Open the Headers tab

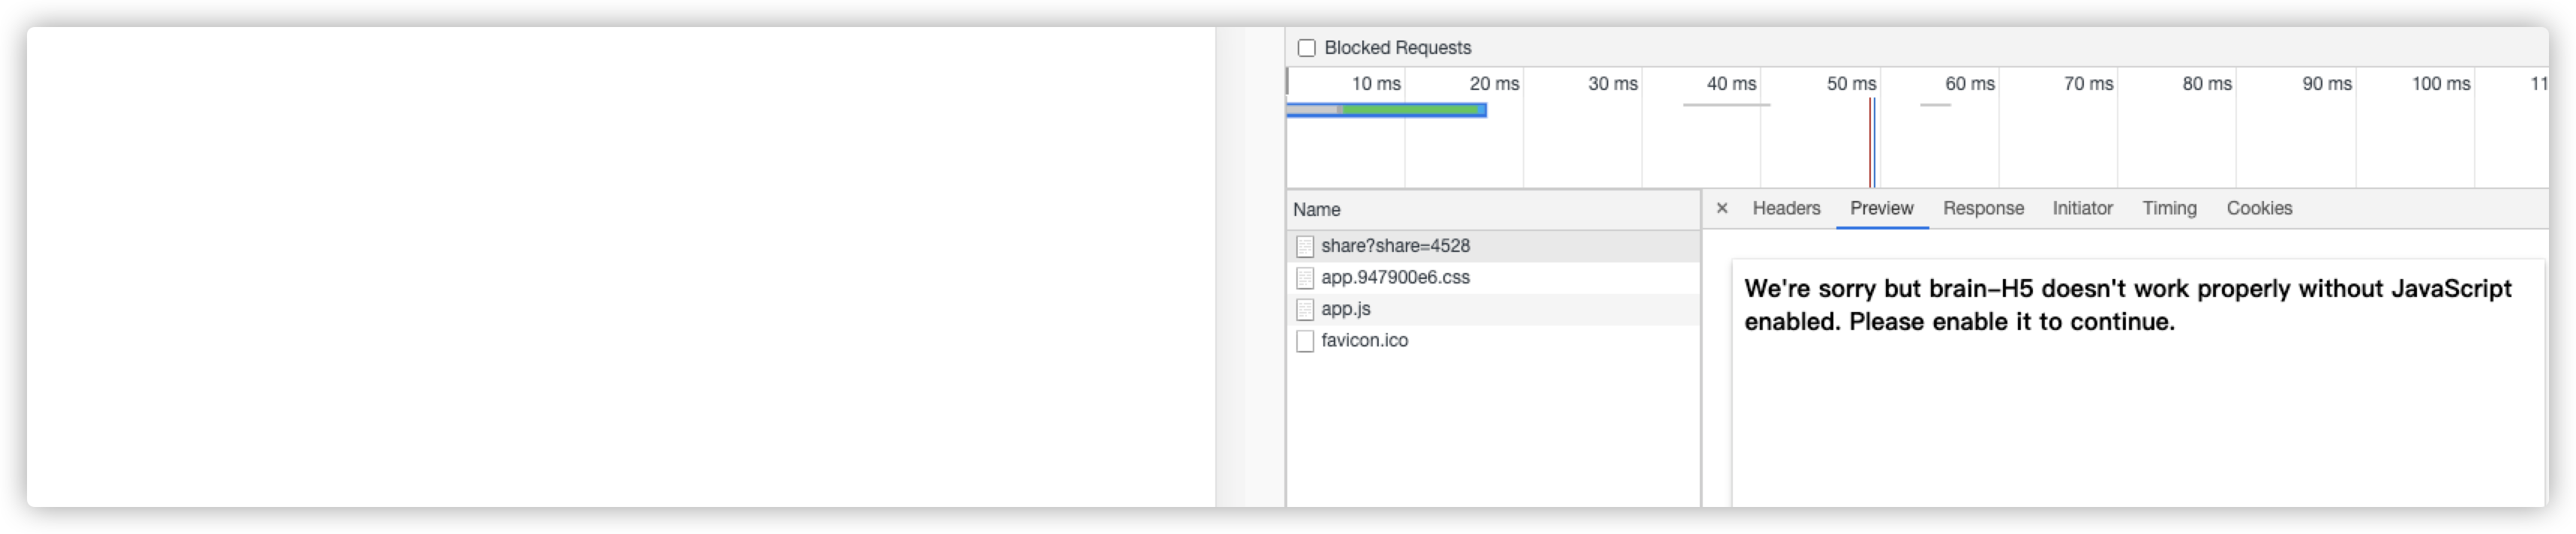pos(1786,208)
